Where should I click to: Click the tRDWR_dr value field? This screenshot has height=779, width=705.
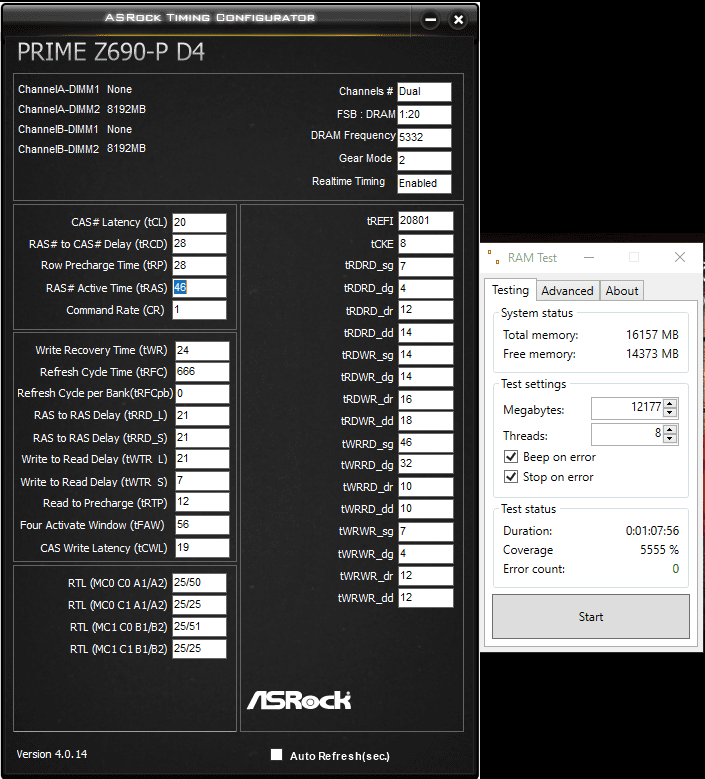click(426, 399)
